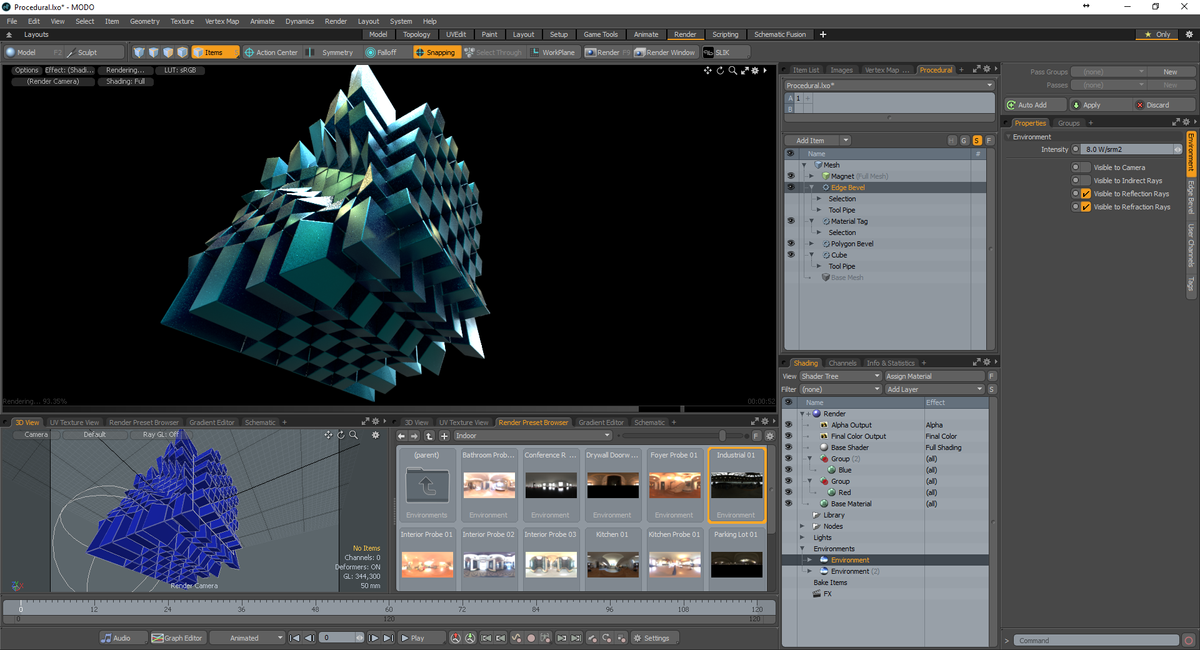
Task: Switch to the Channels tab
Action: click(843, 363)
